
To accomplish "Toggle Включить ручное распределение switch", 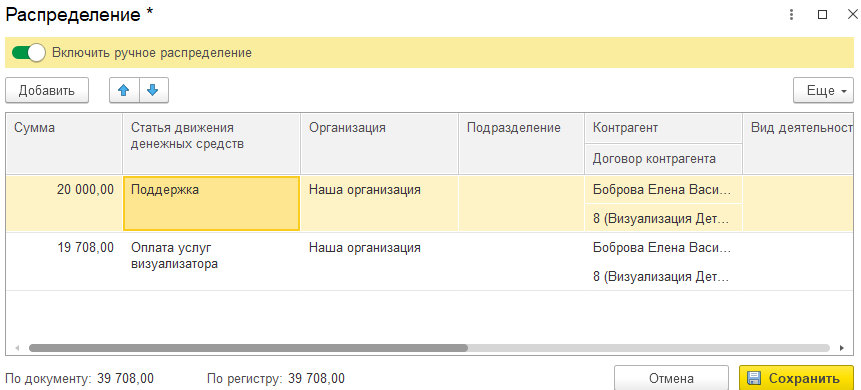I will tap(28, 53).
